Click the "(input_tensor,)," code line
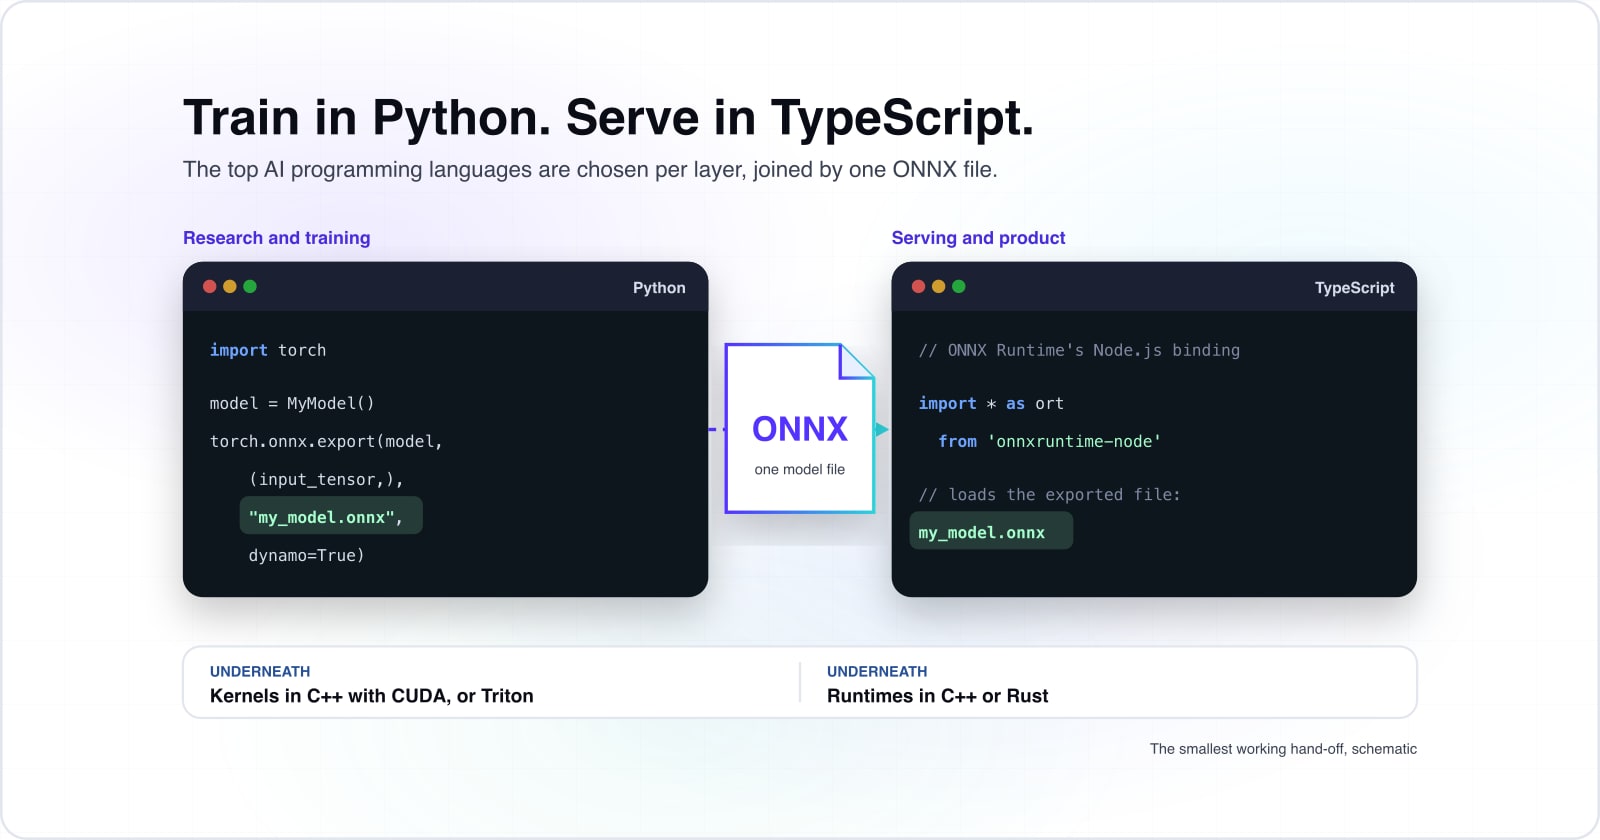1600x840 pixels. coord(326,479)
